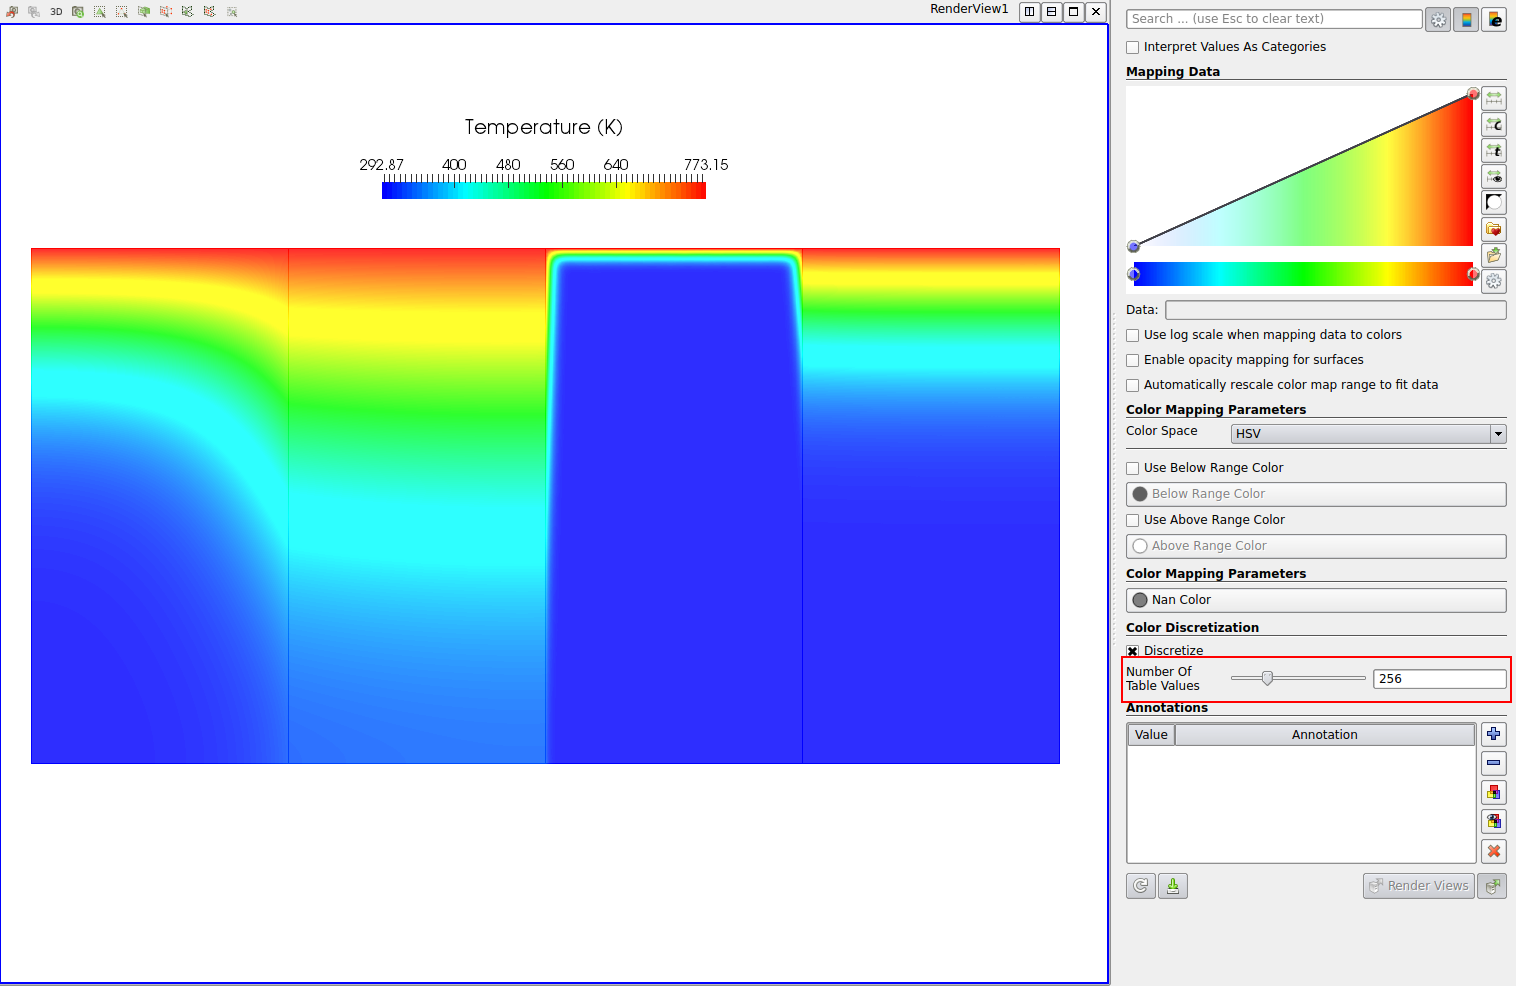This screenshot has height=986, width=1516.
Task: Remove annotation with minus icon
Action: pyautogui.click(x=1494, y=763)
